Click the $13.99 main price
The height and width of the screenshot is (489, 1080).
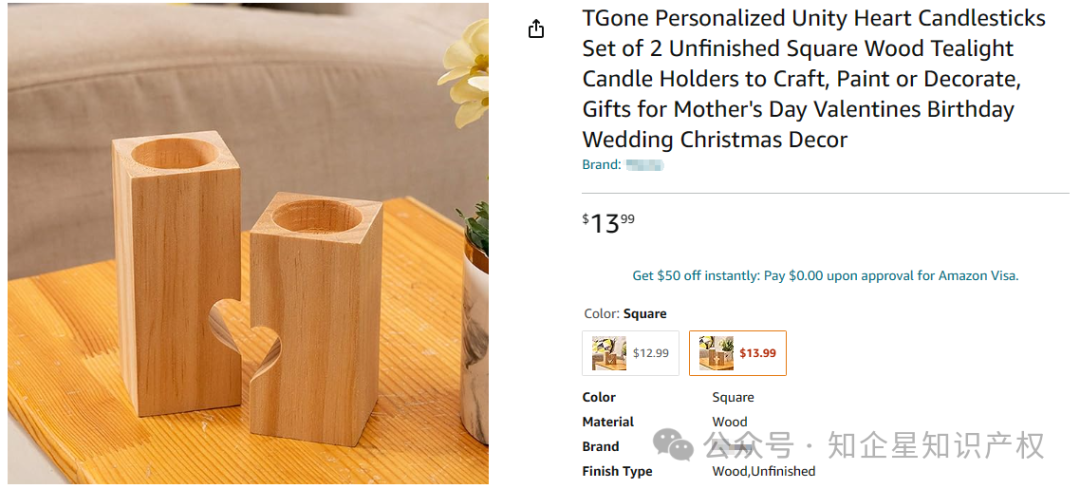(x=608, y=222)
